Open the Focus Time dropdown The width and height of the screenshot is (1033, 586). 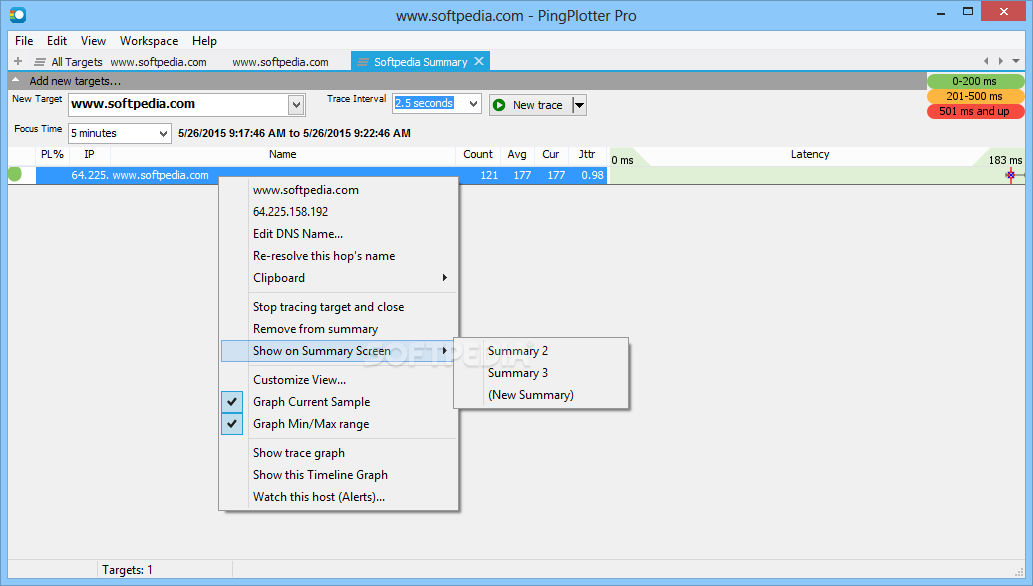163,133
